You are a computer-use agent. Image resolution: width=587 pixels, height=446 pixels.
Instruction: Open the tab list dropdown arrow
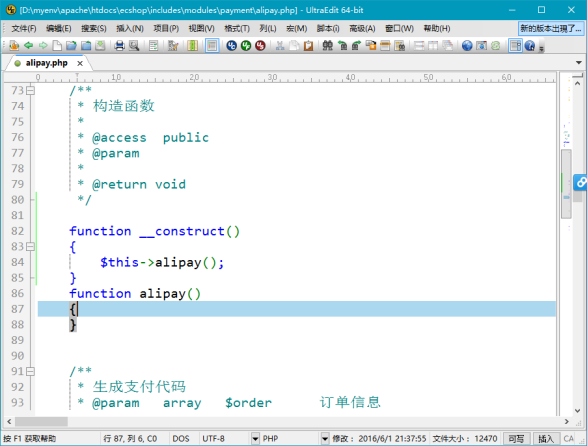[579, 63]
